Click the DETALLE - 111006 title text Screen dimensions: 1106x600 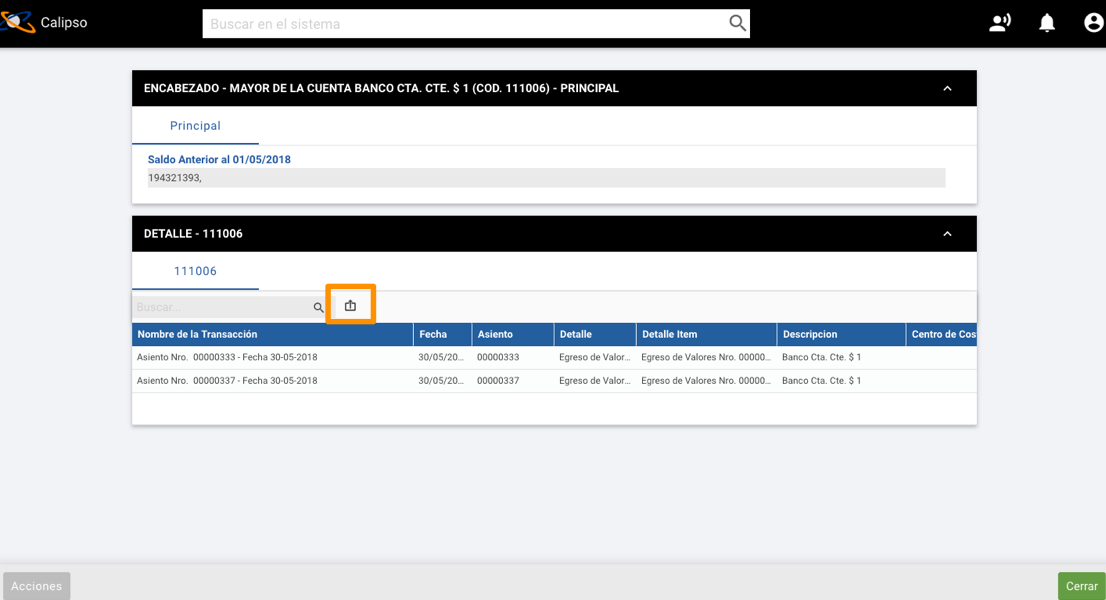(x=193, y=233)
